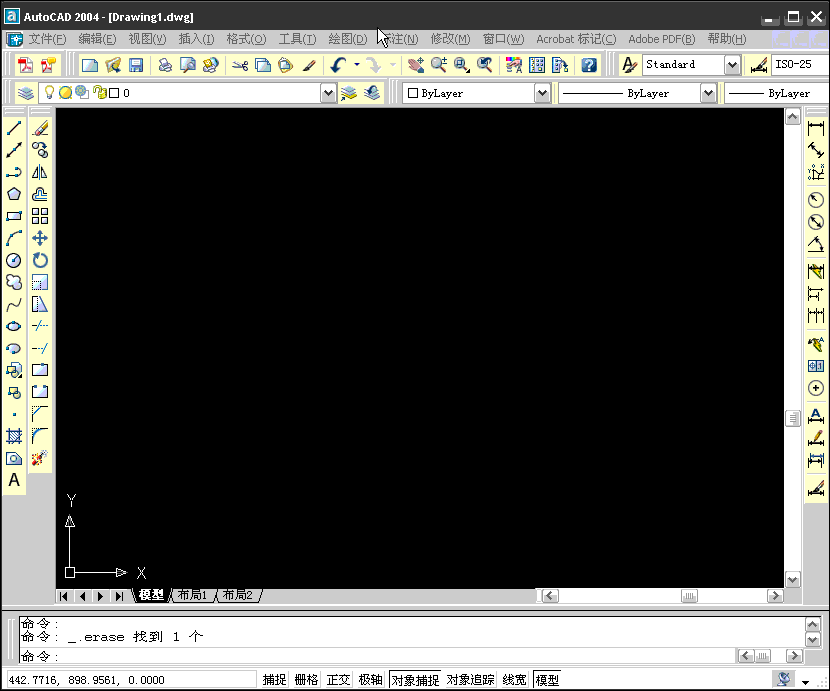Screen dimensions: 830x691
Task: Click the Save drawing icon
Action: [x=136, y=65]
